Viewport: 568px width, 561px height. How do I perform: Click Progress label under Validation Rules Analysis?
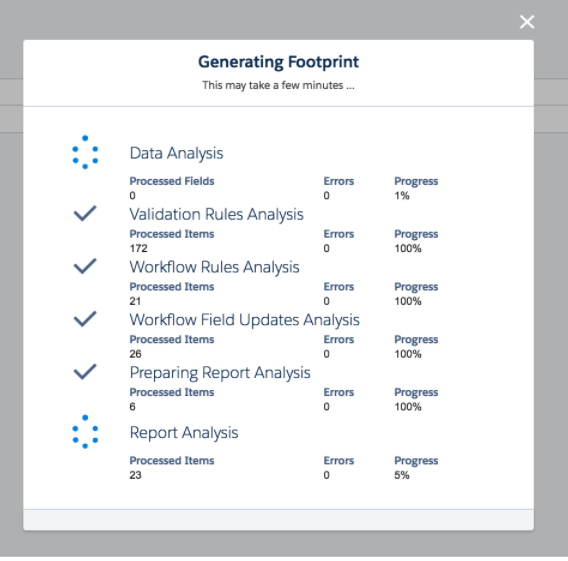[416, 234]
